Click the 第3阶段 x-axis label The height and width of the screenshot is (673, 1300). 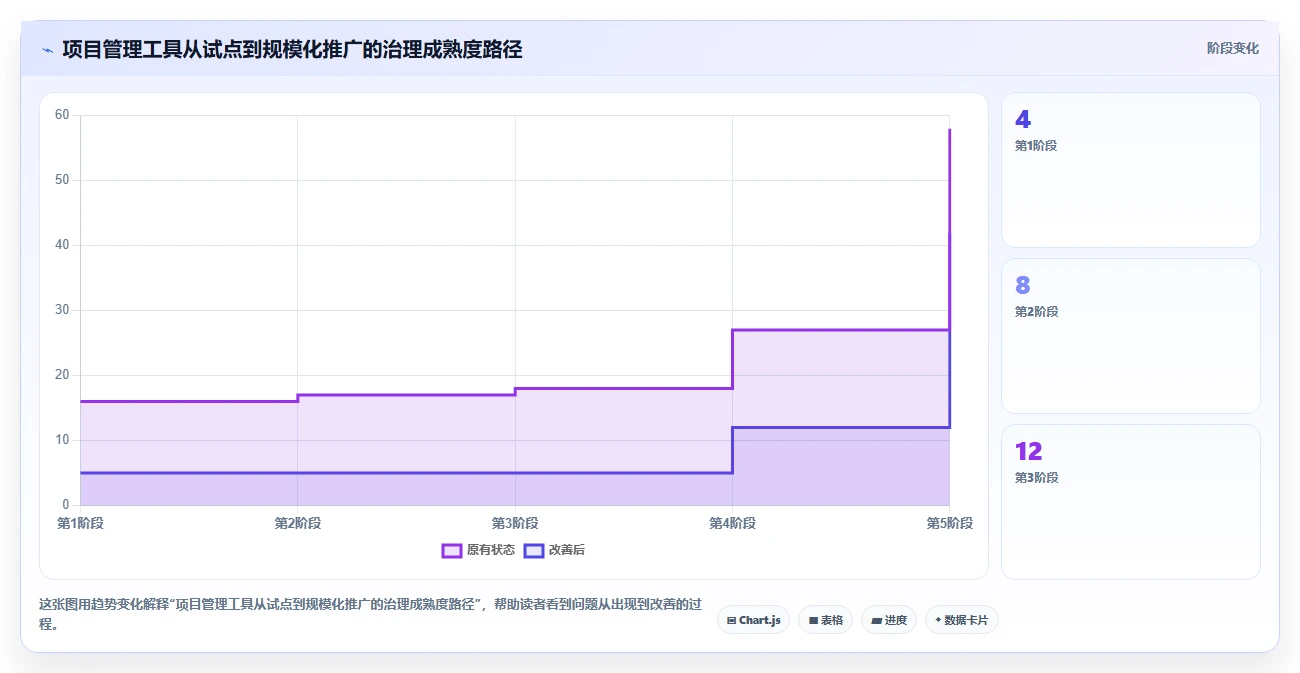point(515,523)
